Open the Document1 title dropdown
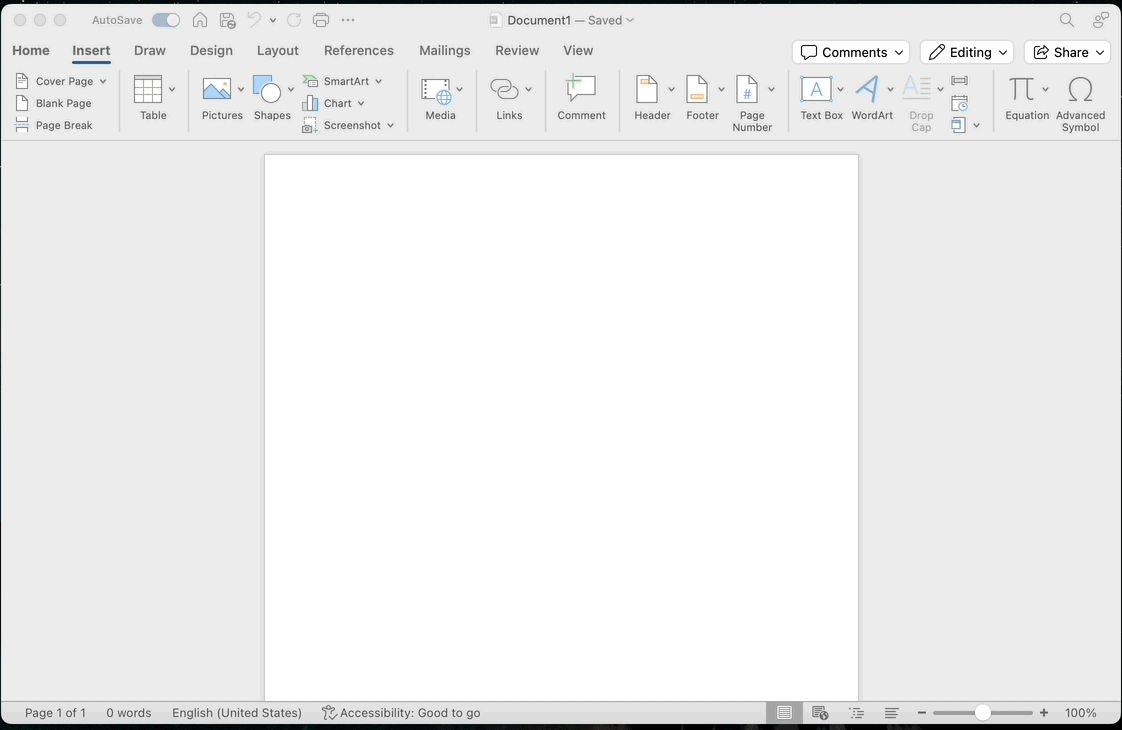The image size is (1122, 730). click(x=630, y=20)
